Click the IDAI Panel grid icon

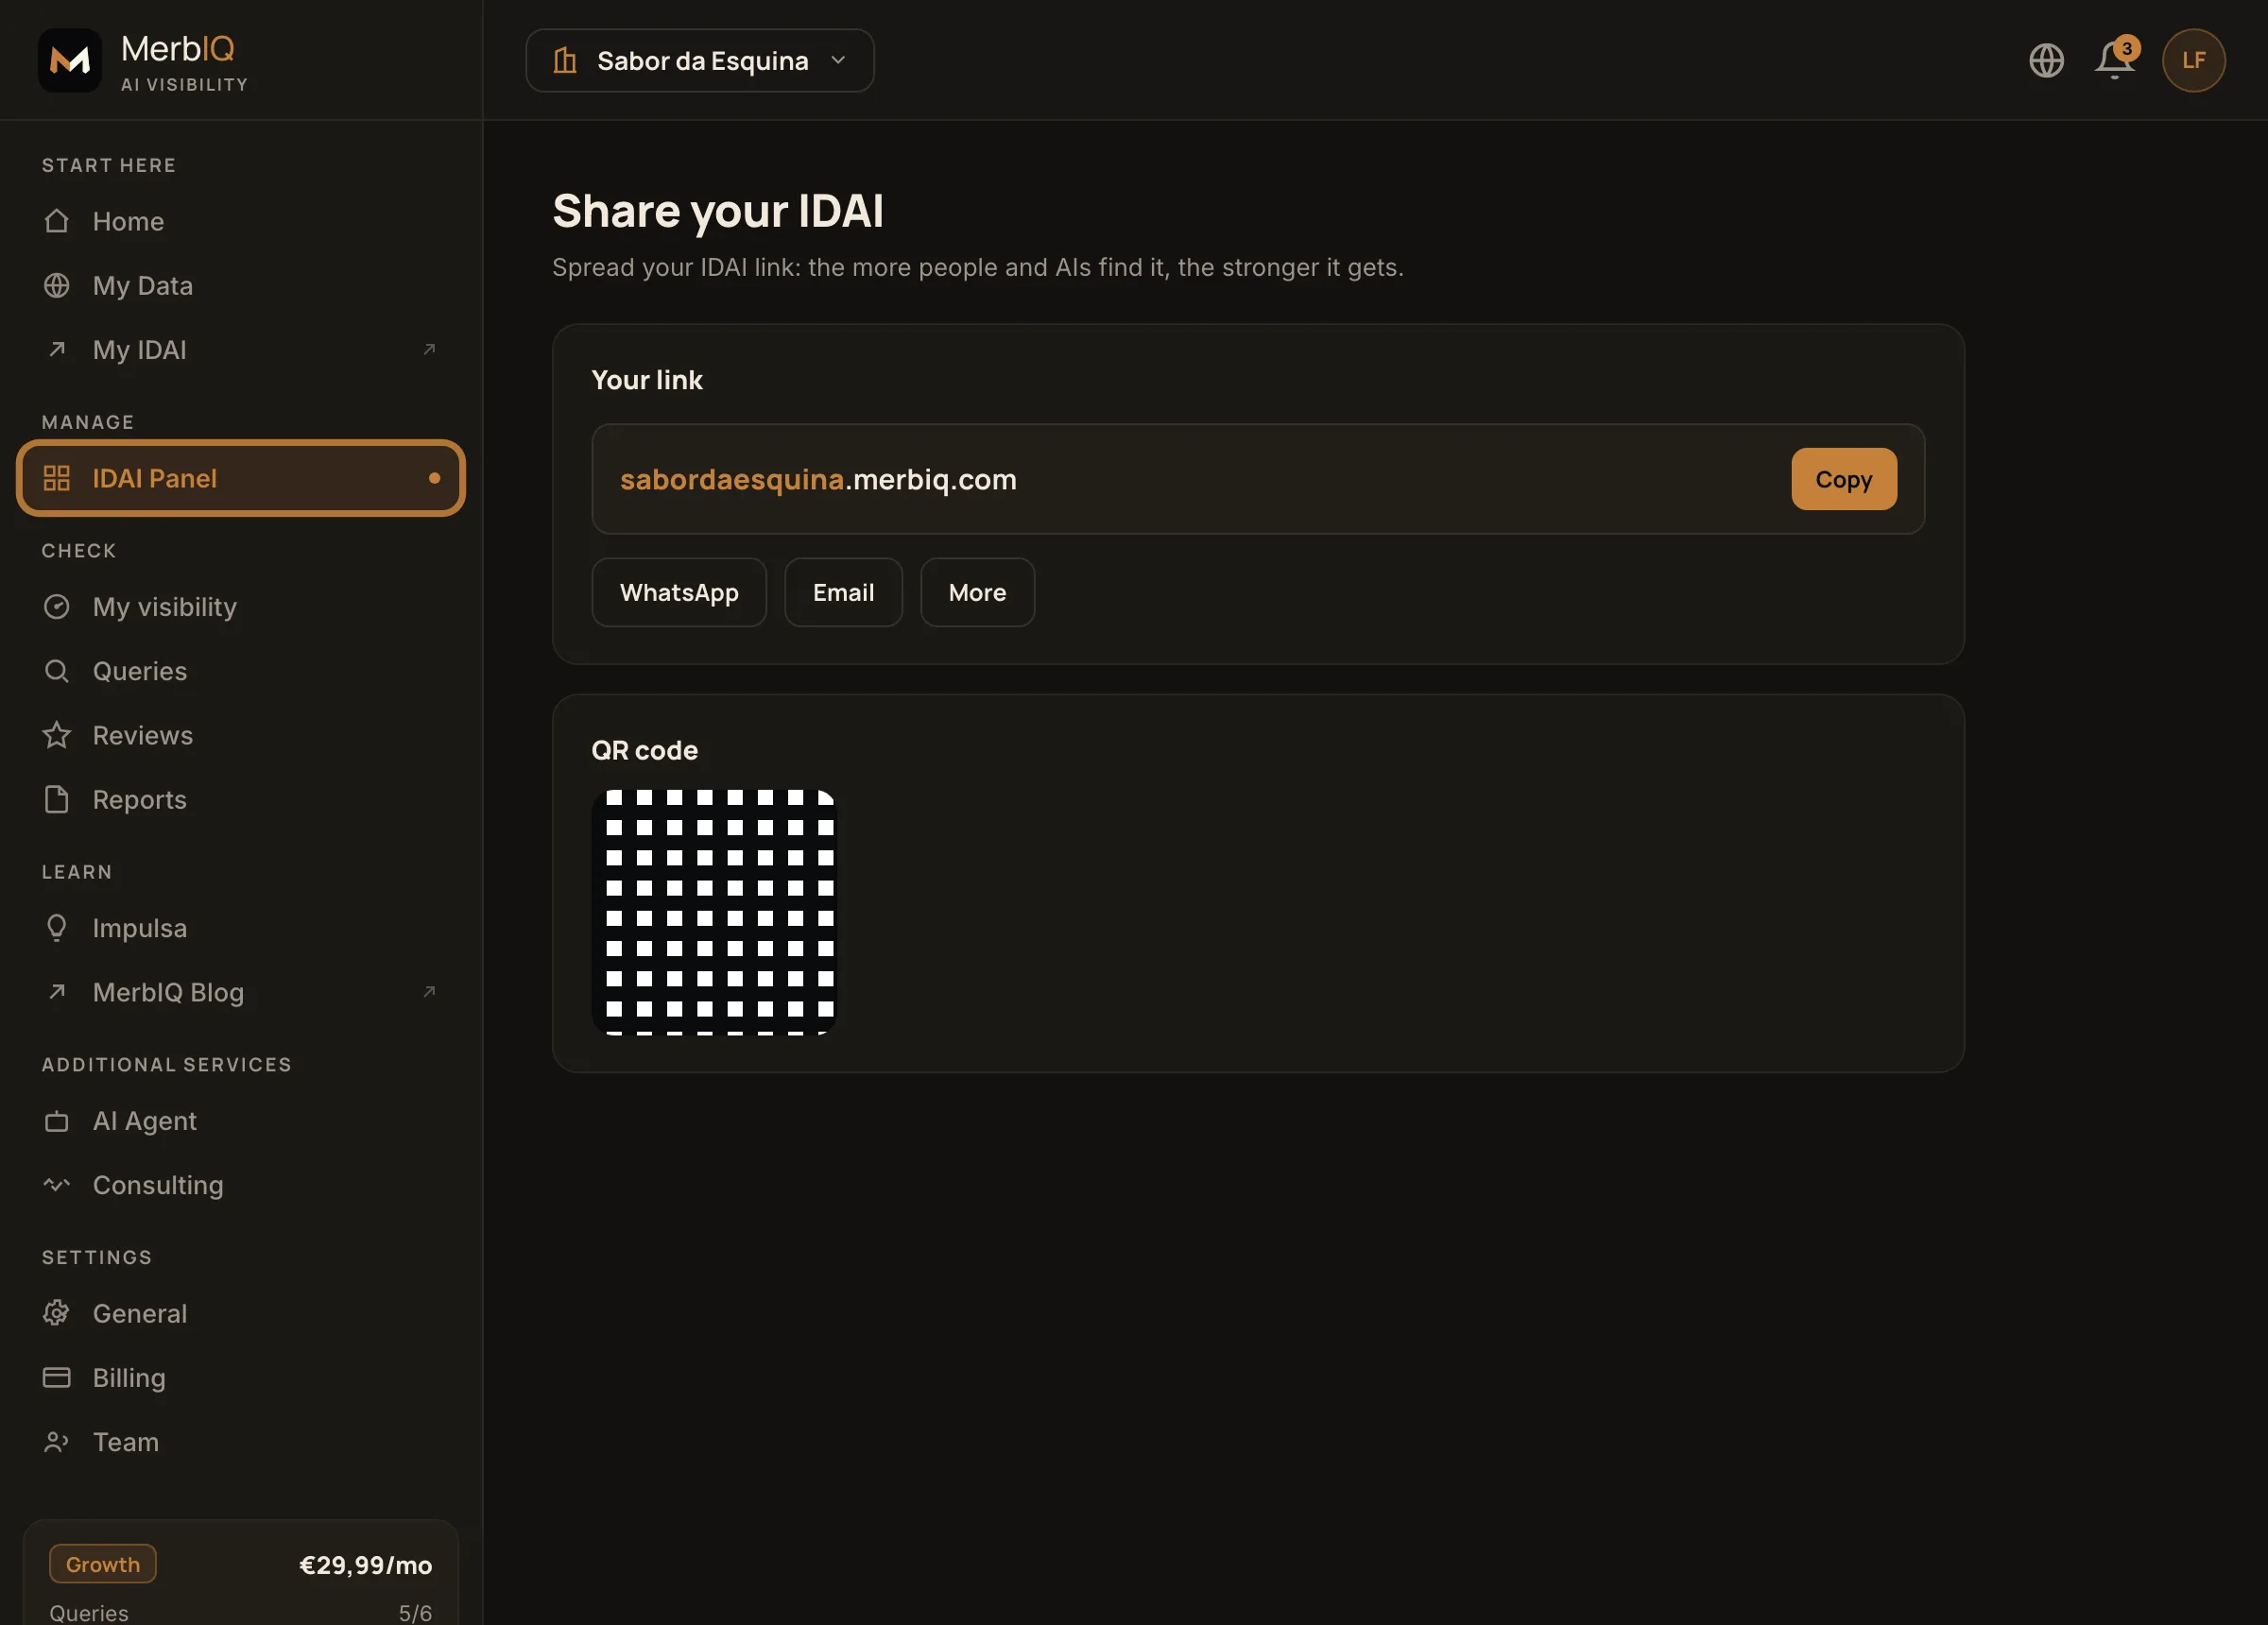point(57,478)
